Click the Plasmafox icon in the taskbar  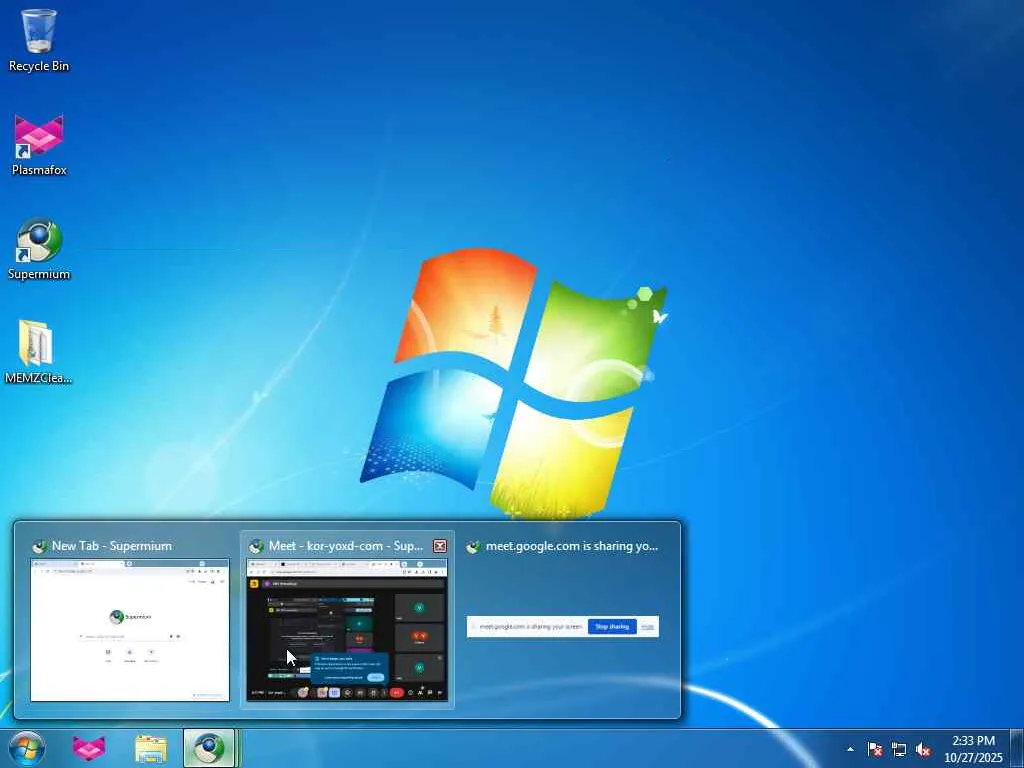coord(89,748)
